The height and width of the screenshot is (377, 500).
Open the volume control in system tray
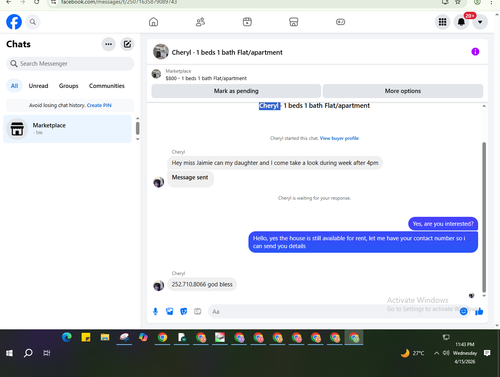point(446,353)
